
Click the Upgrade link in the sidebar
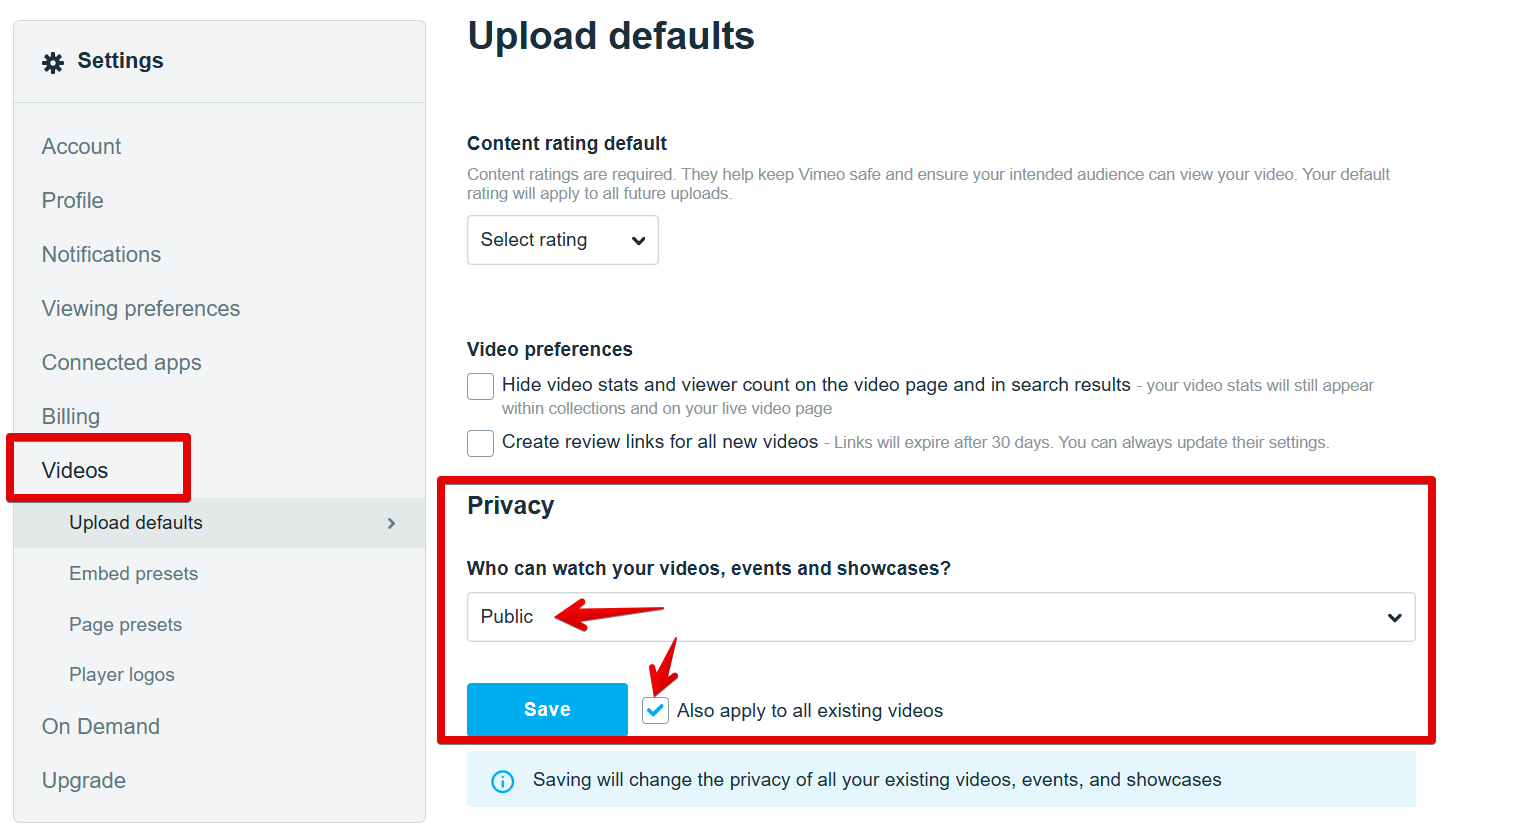(84, 781)
